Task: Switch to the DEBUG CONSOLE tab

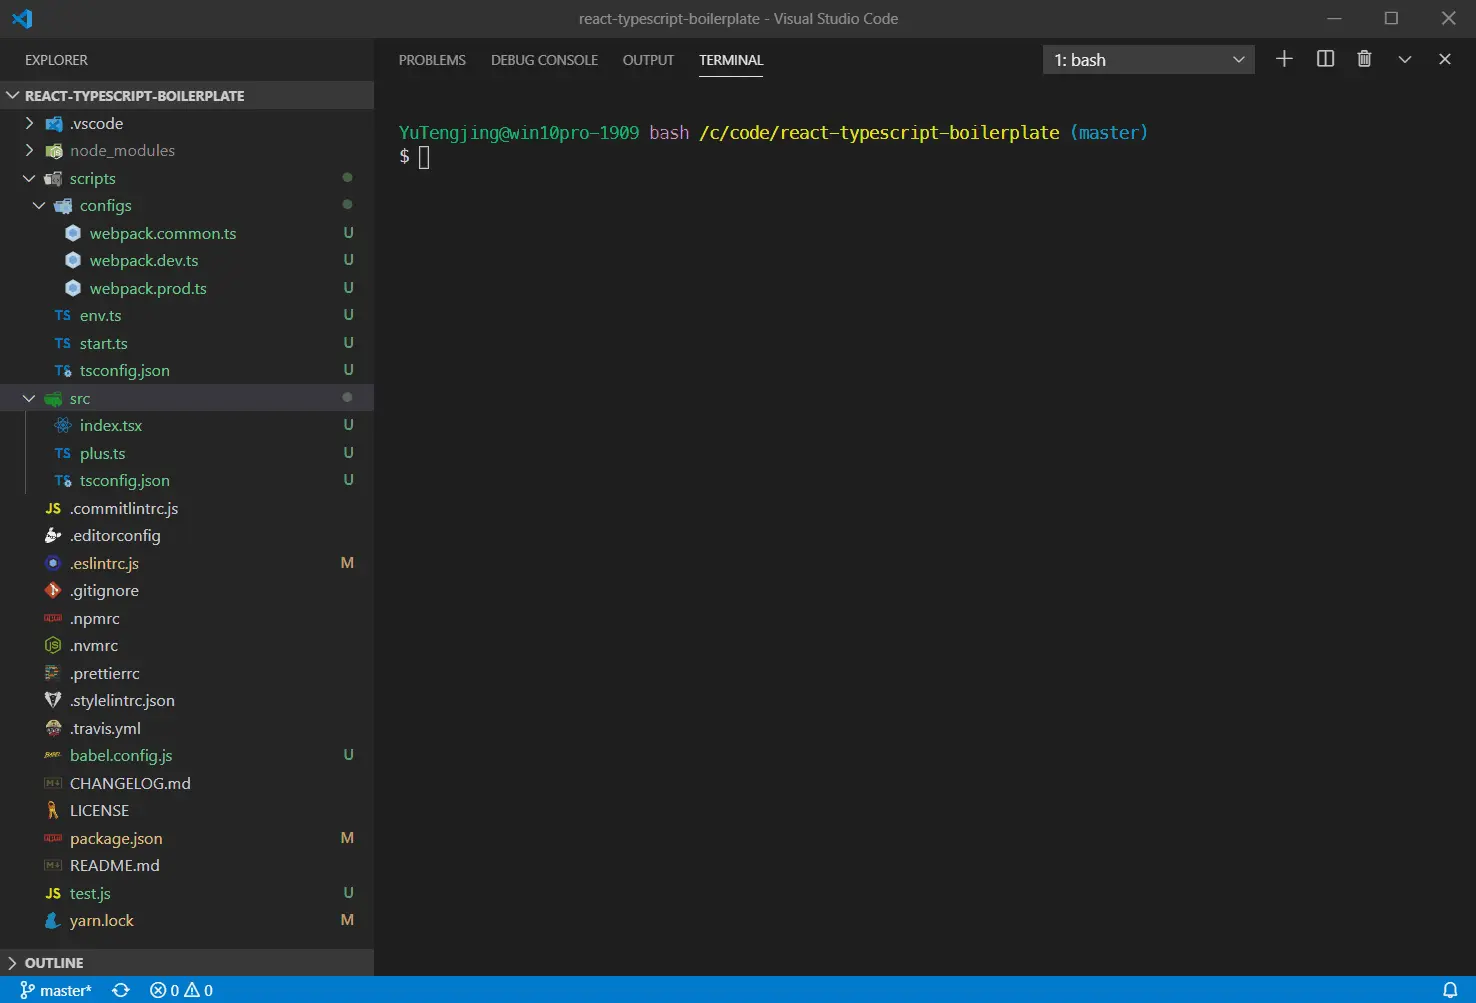Action: click(544, 60)
